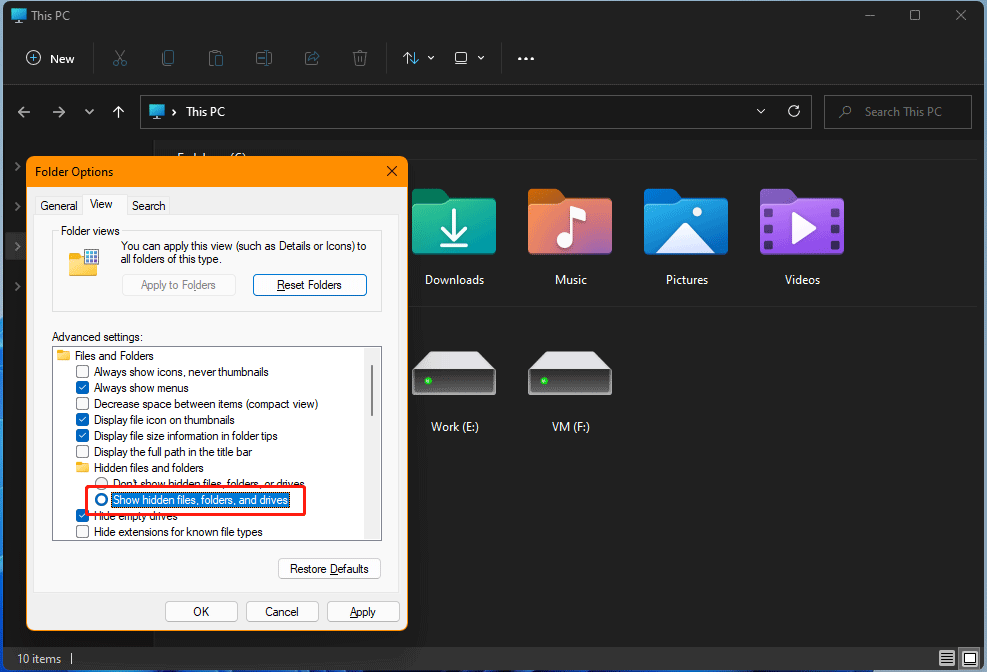Open the Search tab in Folder Options
The height and width of the screenshot is (672, 987).
pos(148,205)
